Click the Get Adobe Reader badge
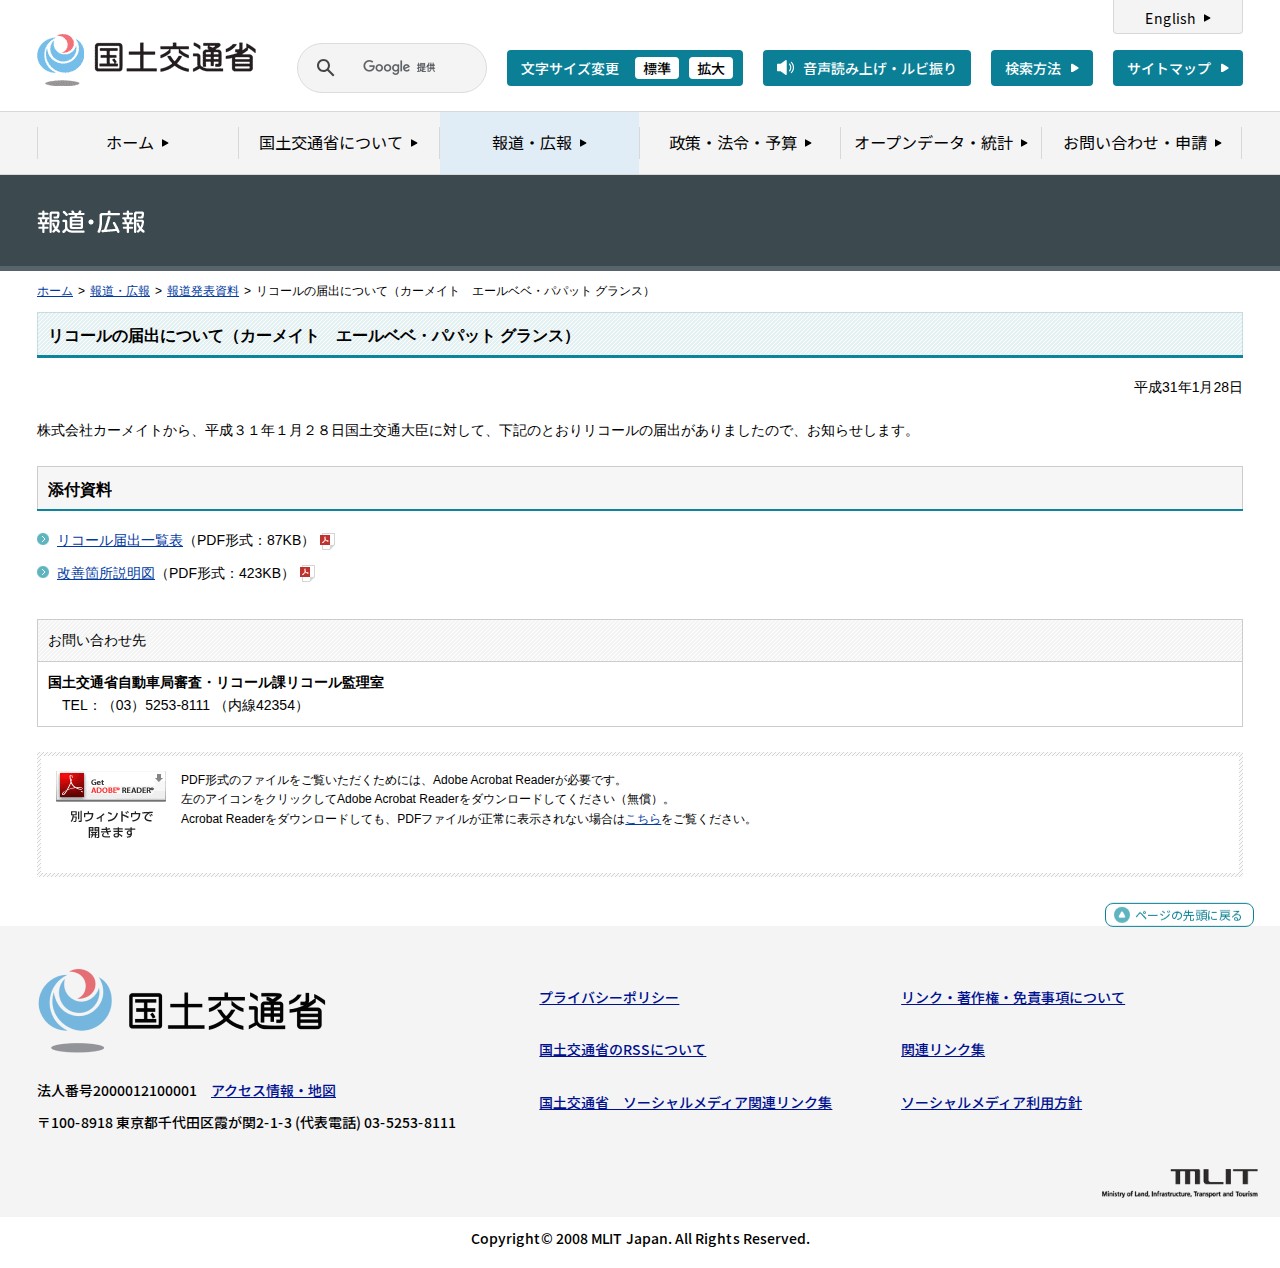1280x1268 pixels. 111,786
